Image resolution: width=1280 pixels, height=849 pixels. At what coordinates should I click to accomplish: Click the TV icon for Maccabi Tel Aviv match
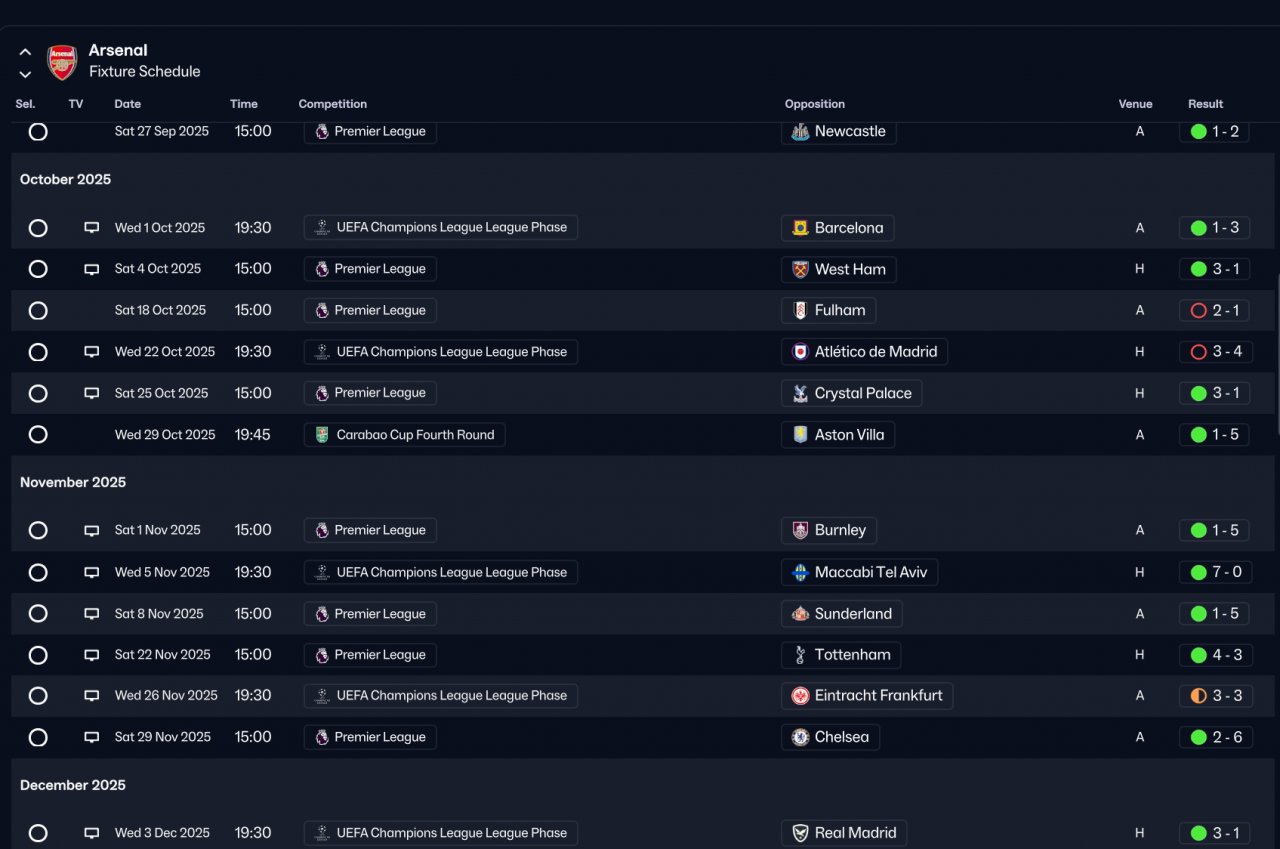pyautogui.click(x=92, y=573)
